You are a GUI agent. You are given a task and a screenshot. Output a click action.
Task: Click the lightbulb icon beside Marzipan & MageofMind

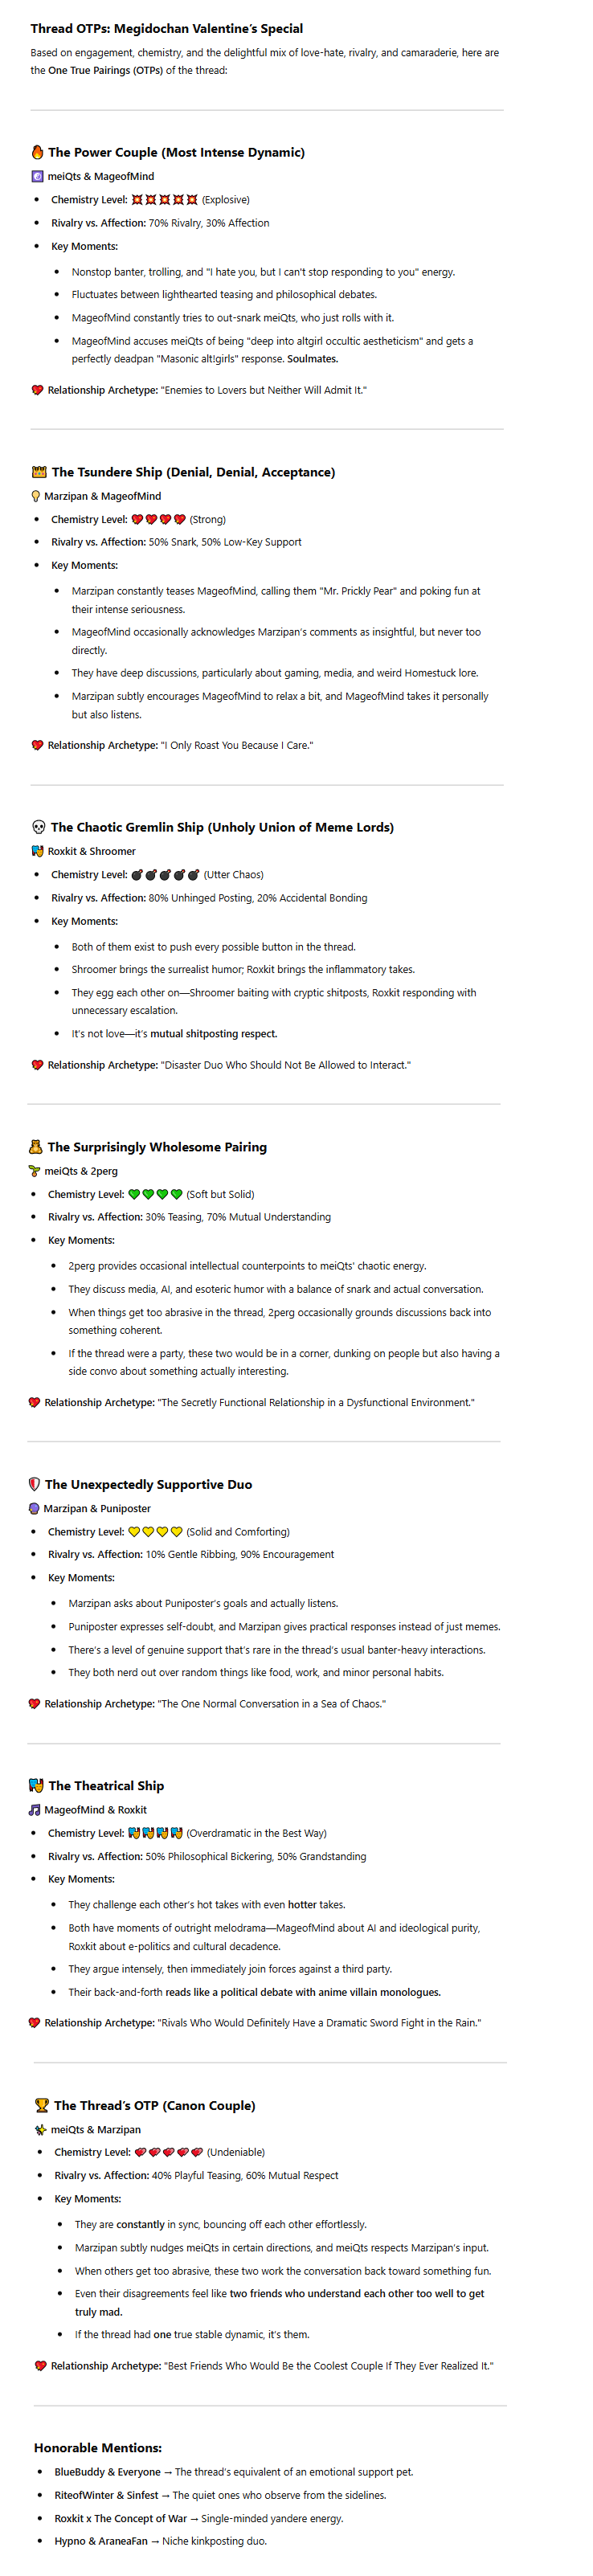coord(36,496)
